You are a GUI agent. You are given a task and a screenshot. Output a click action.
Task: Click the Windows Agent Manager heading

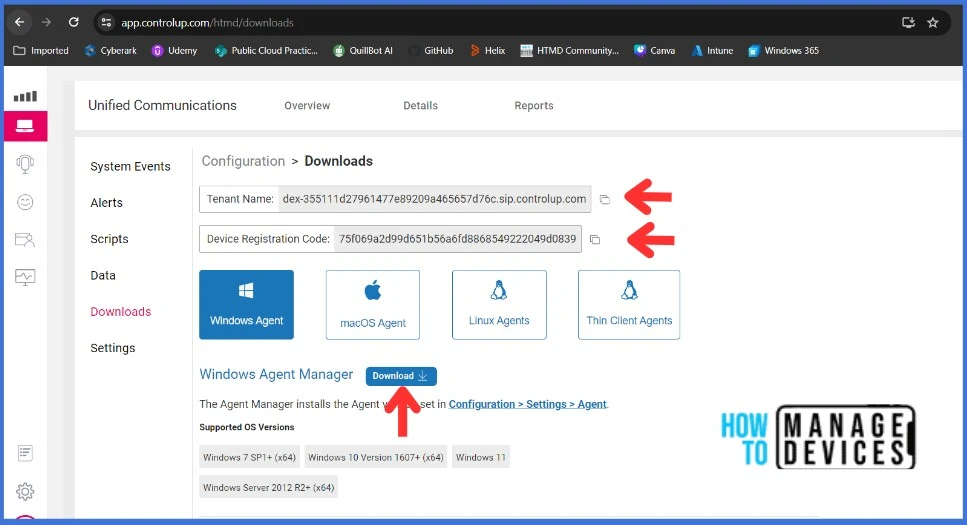[276, 374]
